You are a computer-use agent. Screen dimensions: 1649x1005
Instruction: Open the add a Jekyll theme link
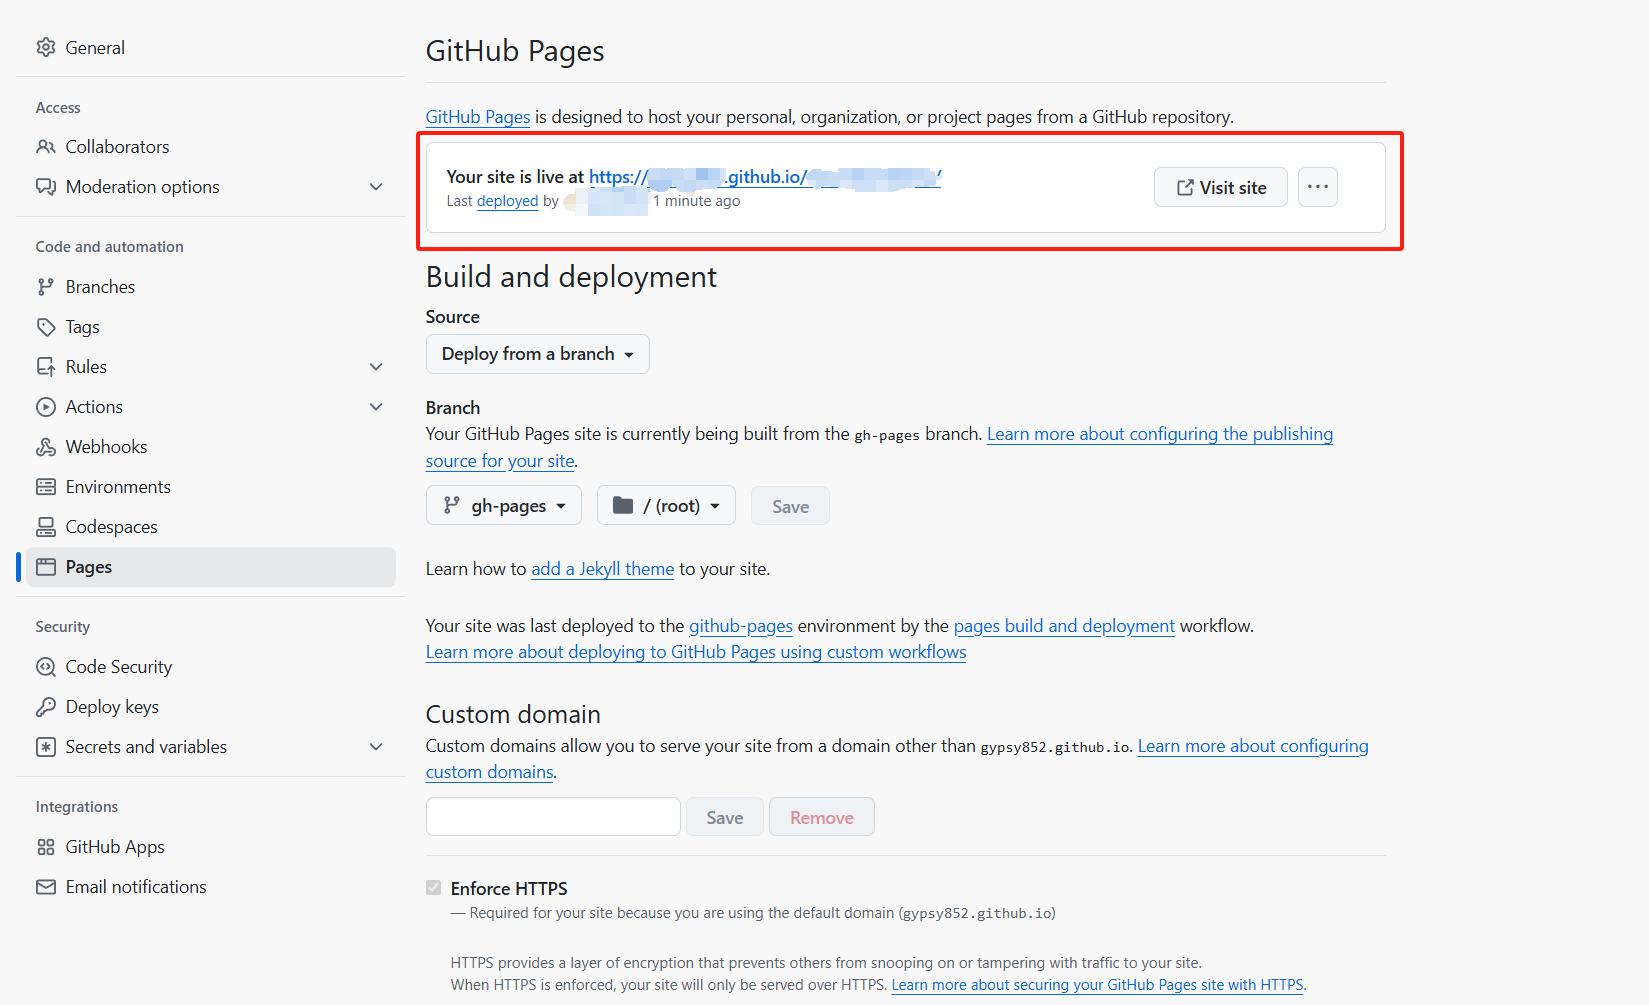click(x=603, y=569)
